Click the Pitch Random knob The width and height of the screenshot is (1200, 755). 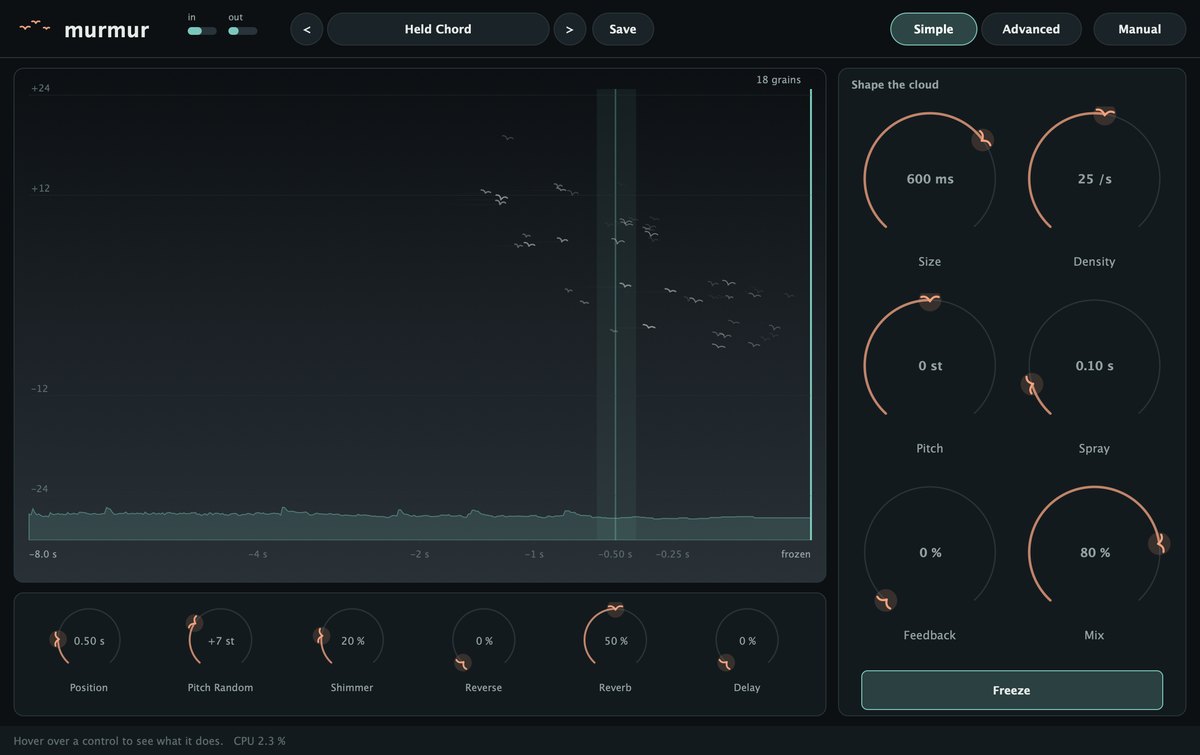click(x=220, y=640)
